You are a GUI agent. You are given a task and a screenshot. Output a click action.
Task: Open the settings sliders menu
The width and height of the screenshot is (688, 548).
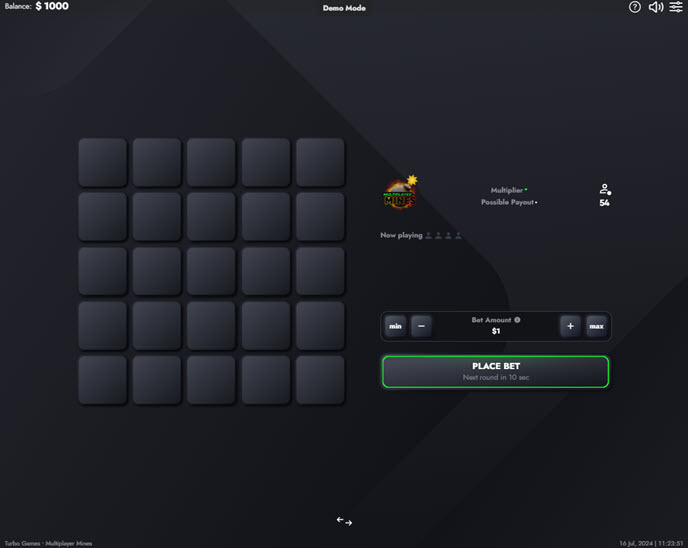(x=677, y=7)
